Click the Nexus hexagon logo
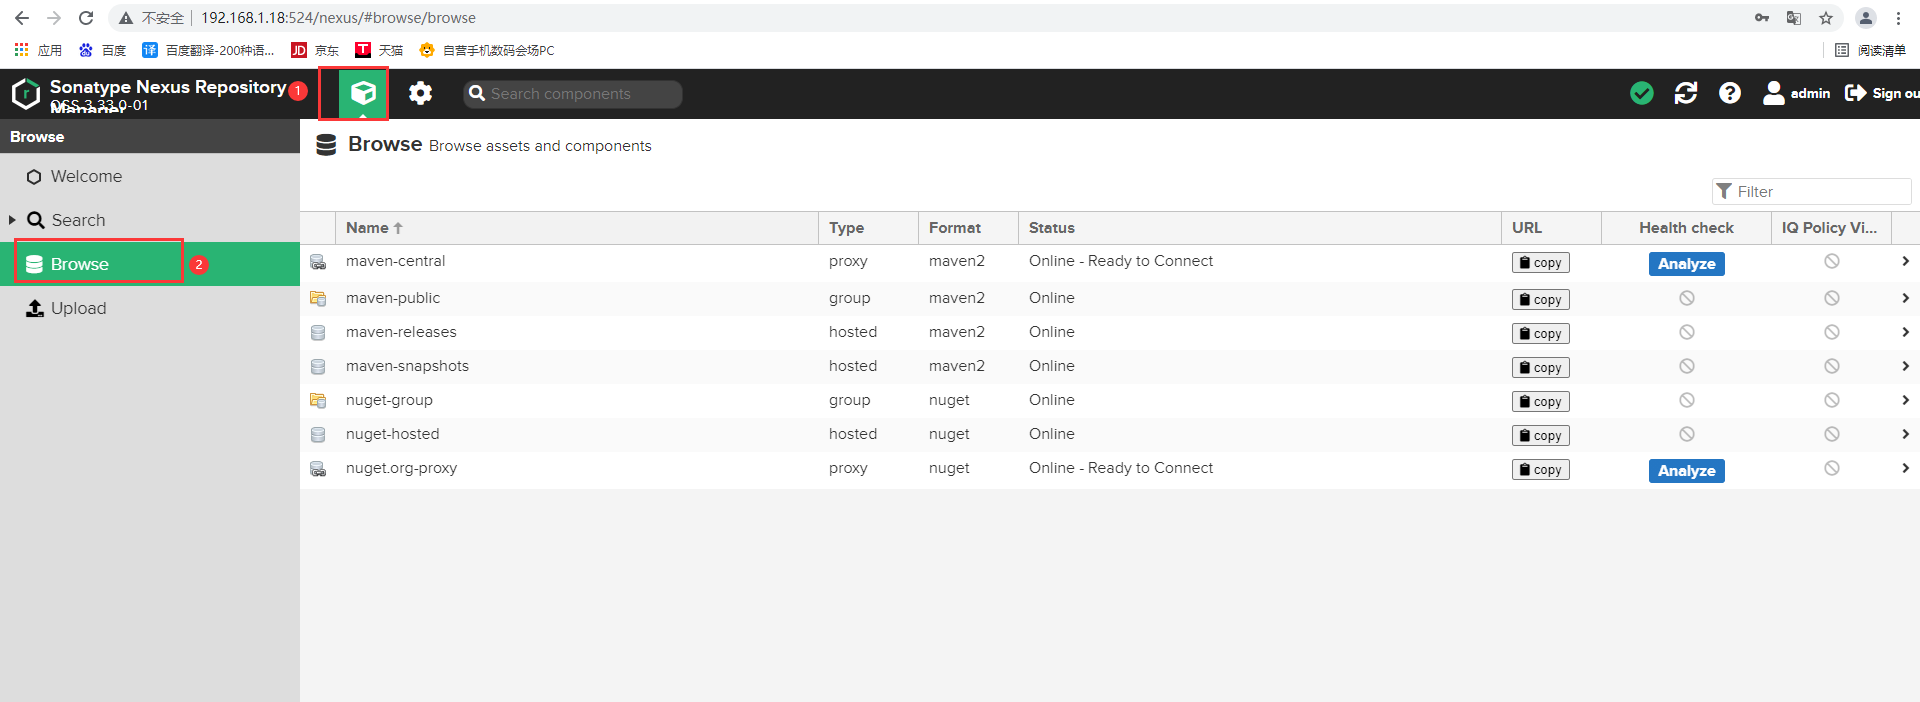Viewport: 1920px width, 702px height. click(x=25, y=94)
